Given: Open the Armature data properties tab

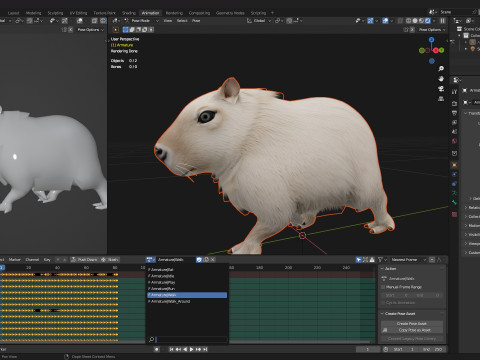Looking at the screenshot, I should [x=454, y=193].
